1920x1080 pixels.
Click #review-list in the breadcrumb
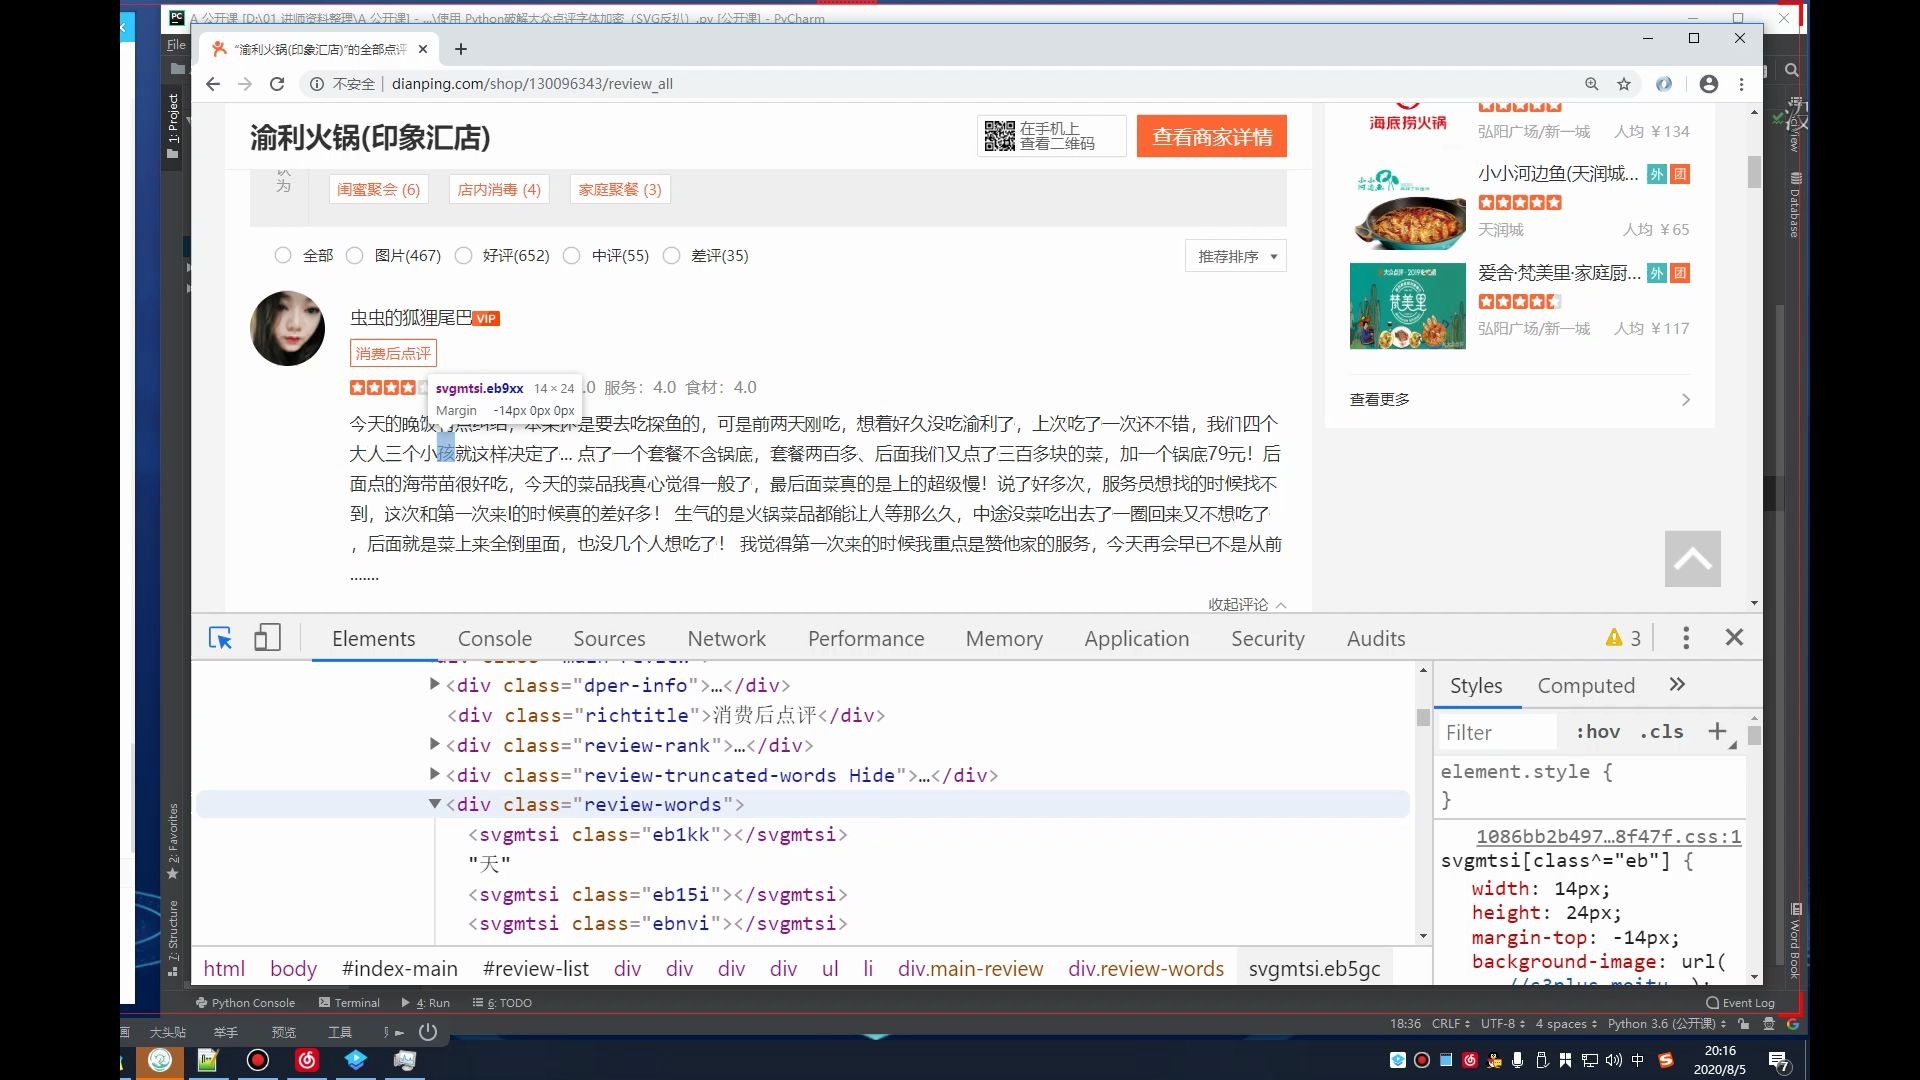pyautogui.click(x=535, y=969)
